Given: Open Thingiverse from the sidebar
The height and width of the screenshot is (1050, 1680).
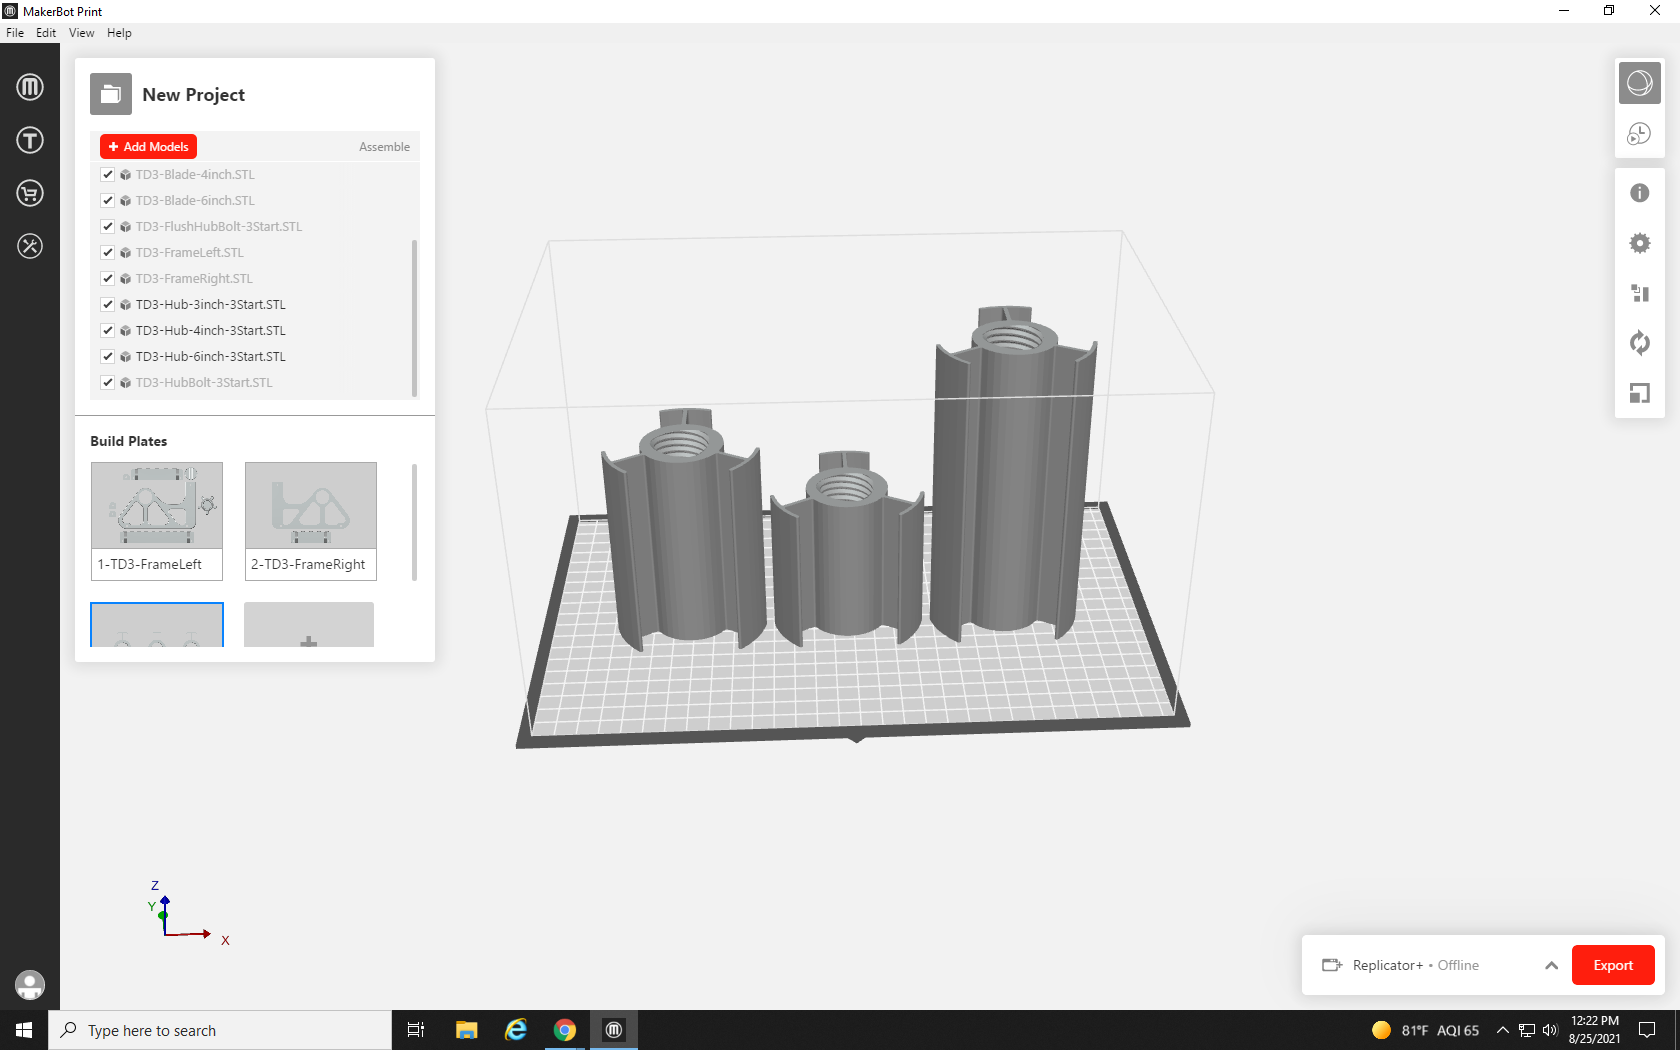Looking at the screenshot, I should pos(30,140).
